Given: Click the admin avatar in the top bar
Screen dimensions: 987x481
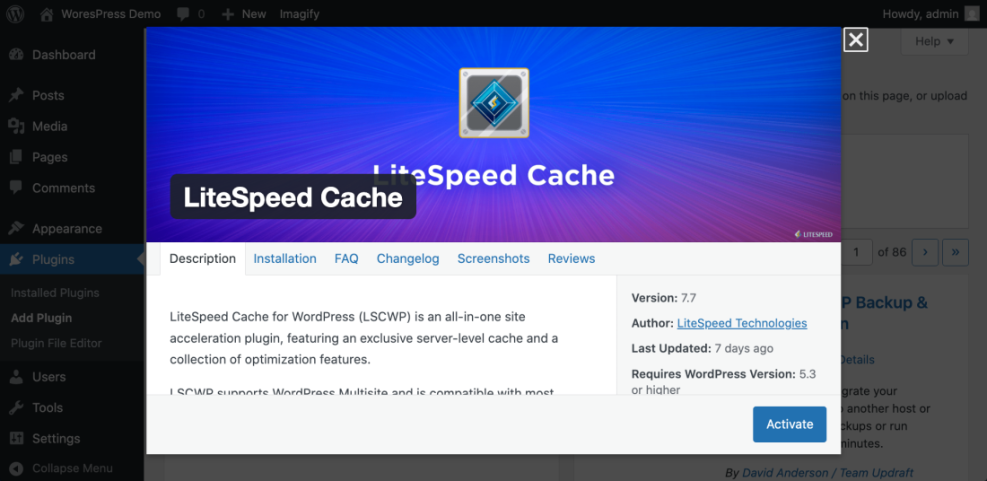Looking at the screenshot, I should tap(972, 14).
